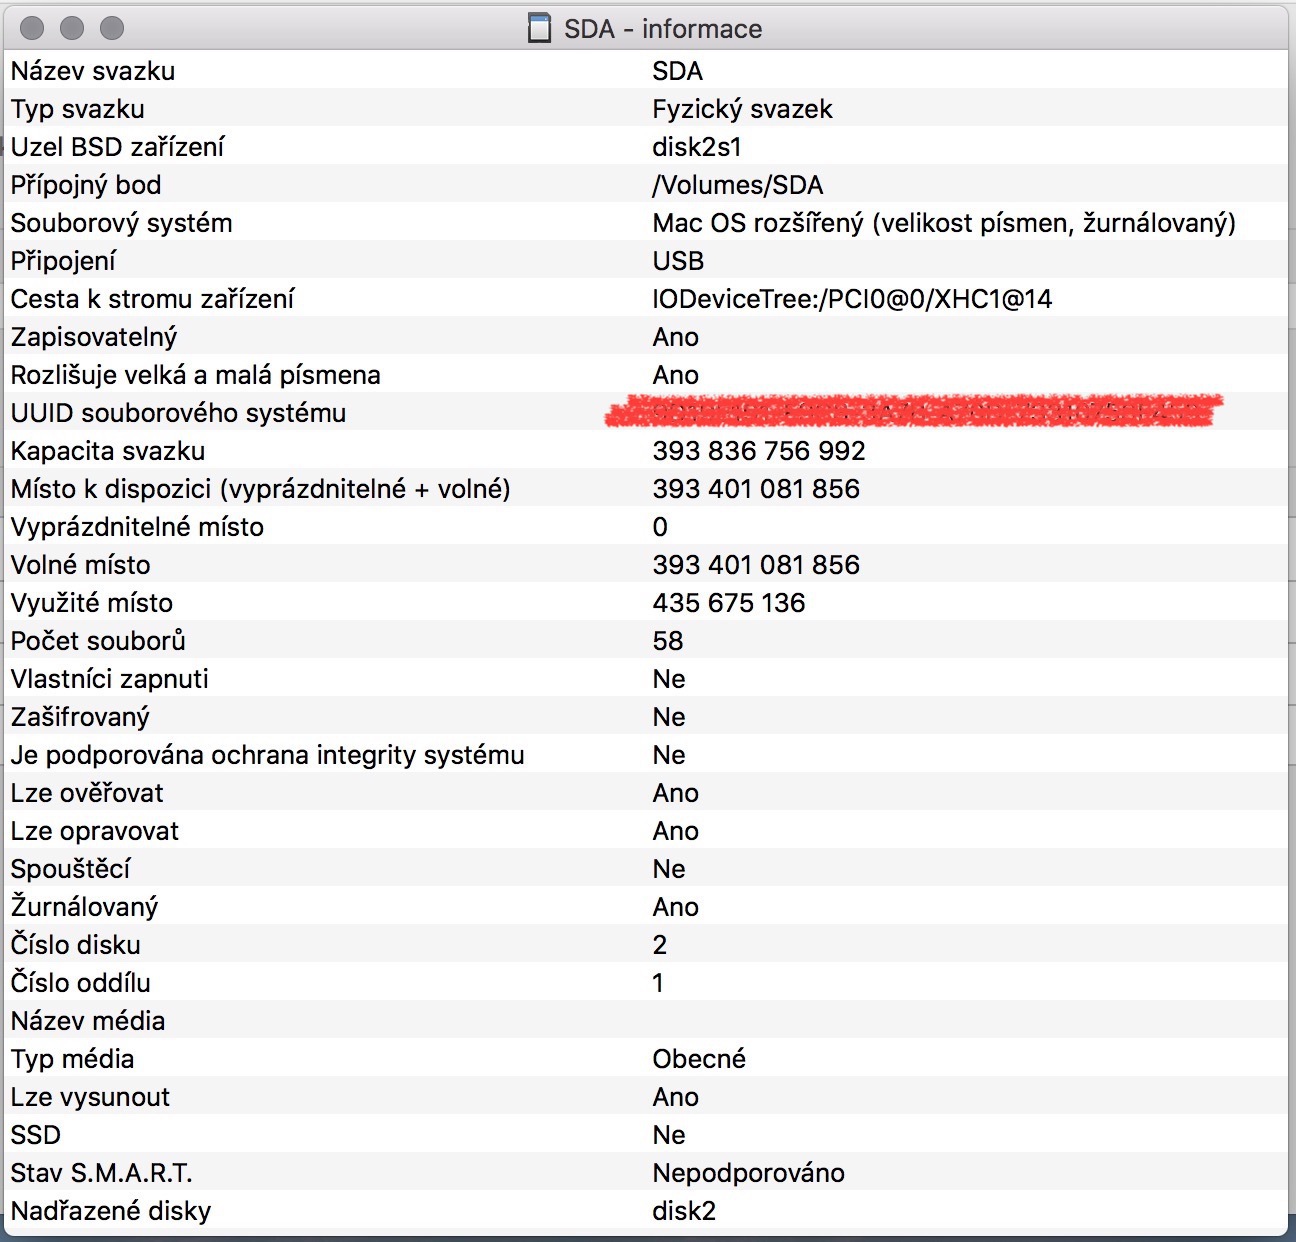The height and width of the screenshot is (1242, 1296).
Task: Close the SDA informace window
Action: 32,28
